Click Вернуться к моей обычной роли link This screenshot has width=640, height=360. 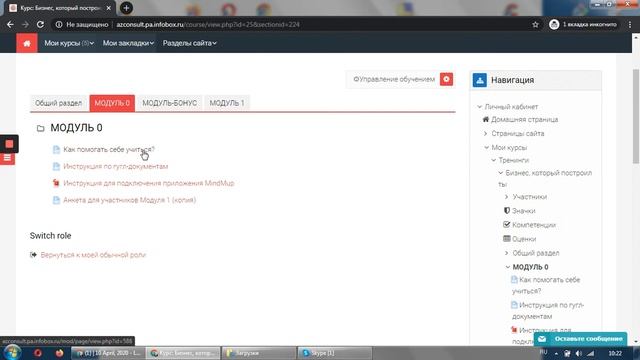tap(93, 255)
